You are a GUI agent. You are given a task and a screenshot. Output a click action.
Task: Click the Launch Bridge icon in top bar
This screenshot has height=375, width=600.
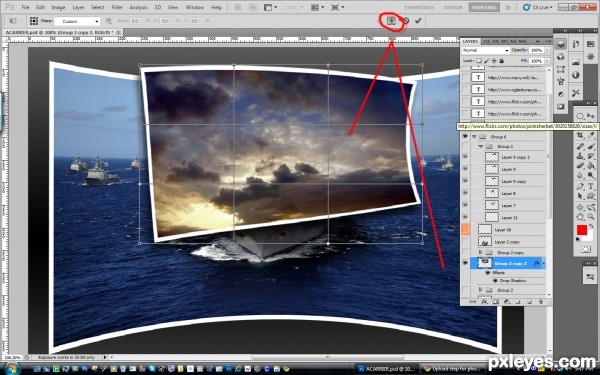tap(237, 7)
